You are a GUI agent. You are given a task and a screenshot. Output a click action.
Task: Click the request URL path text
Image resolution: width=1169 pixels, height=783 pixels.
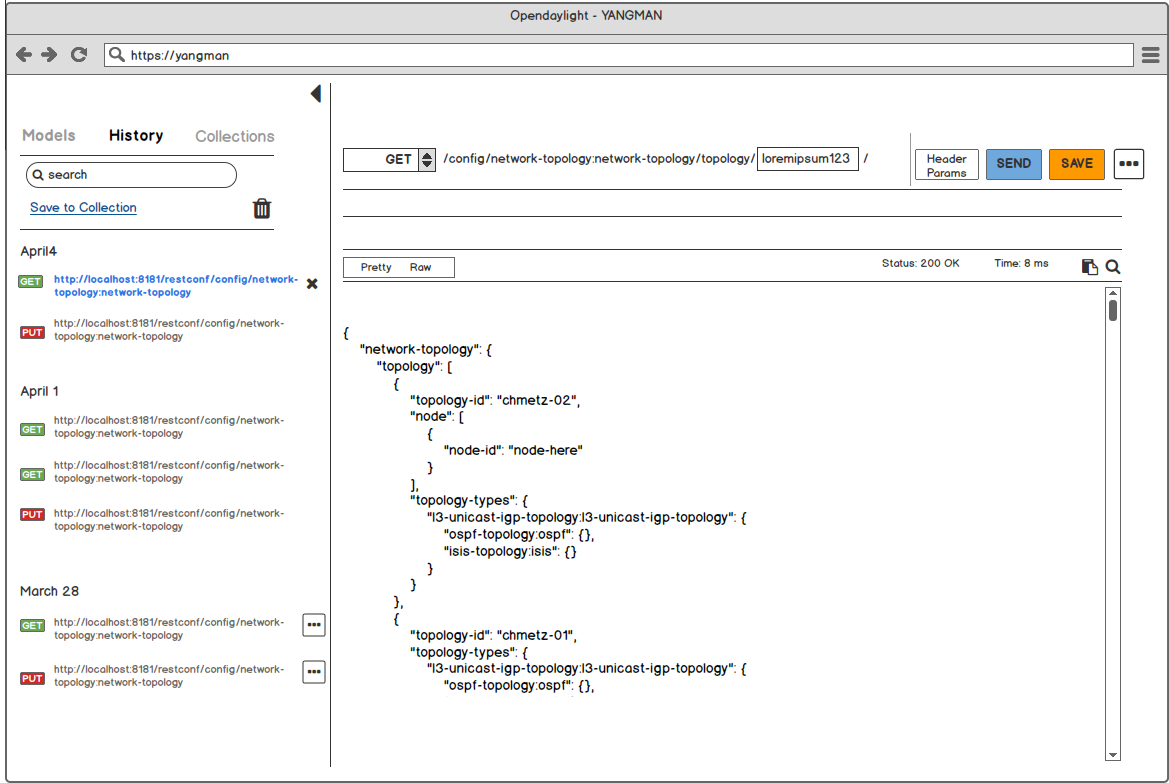[x=599, y=159]
